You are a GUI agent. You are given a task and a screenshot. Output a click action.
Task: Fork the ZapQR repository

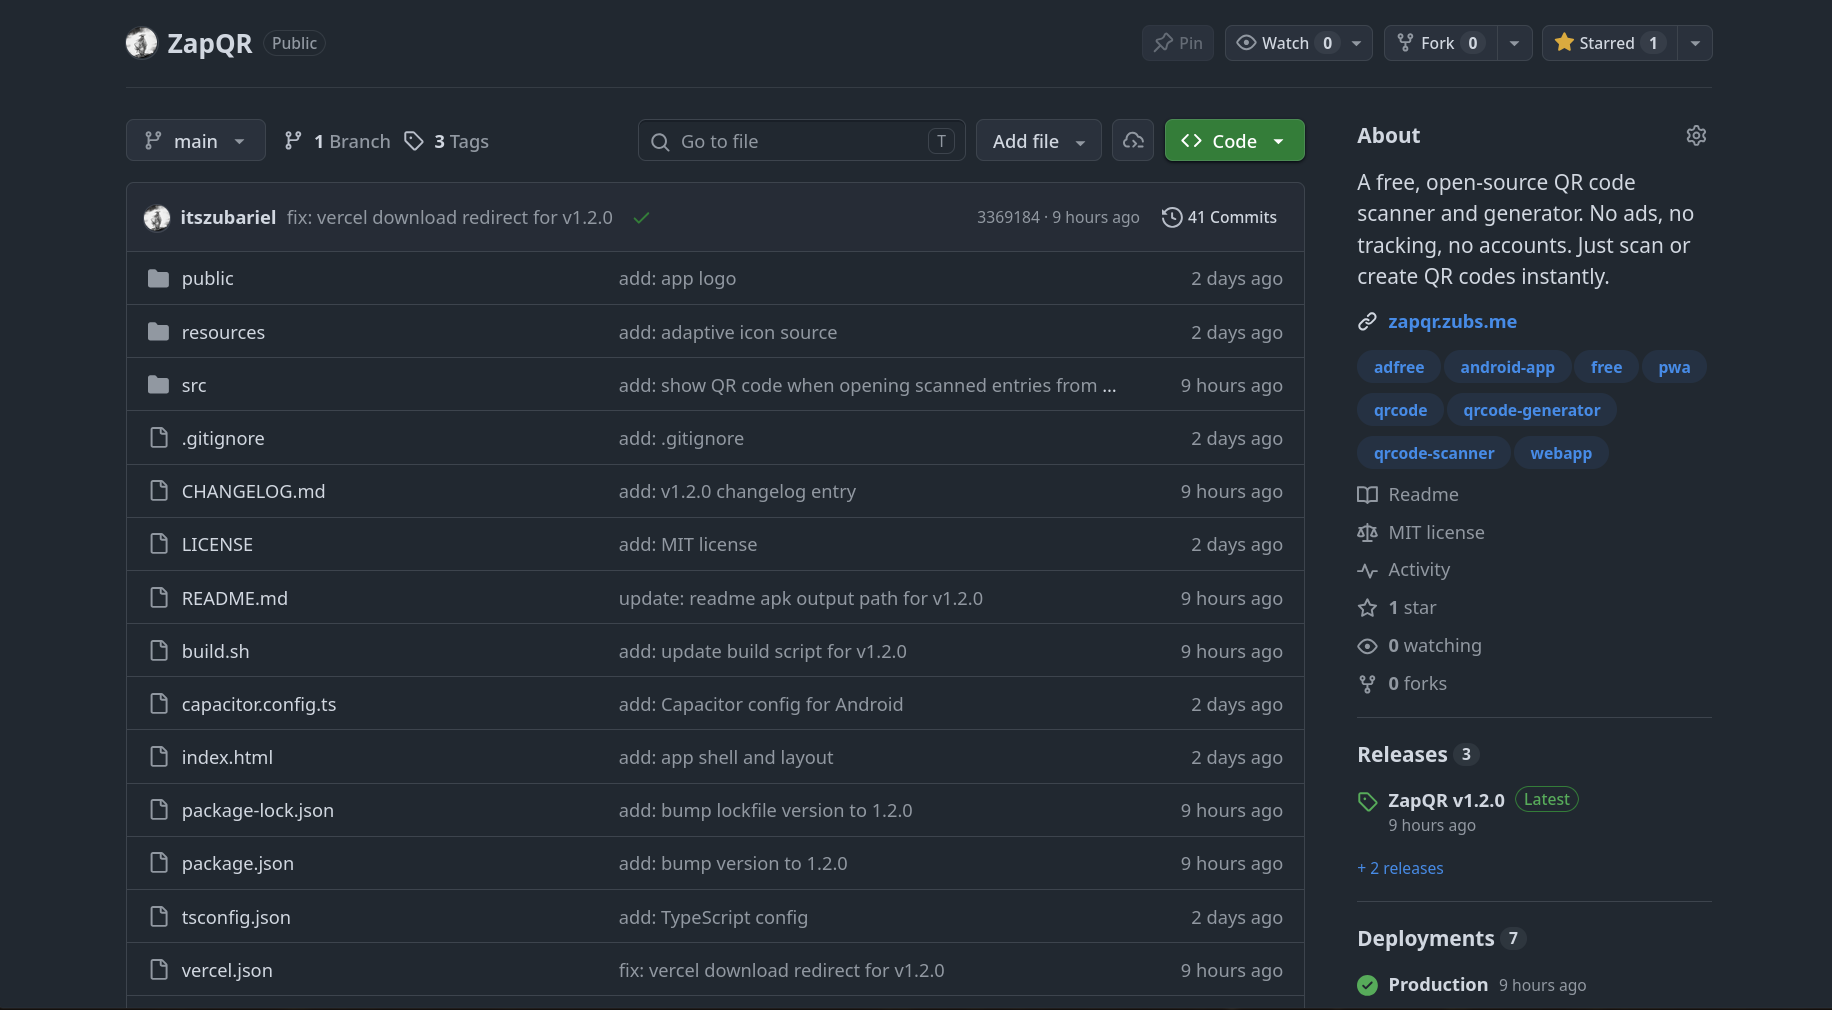click(x=1440, y=43)
